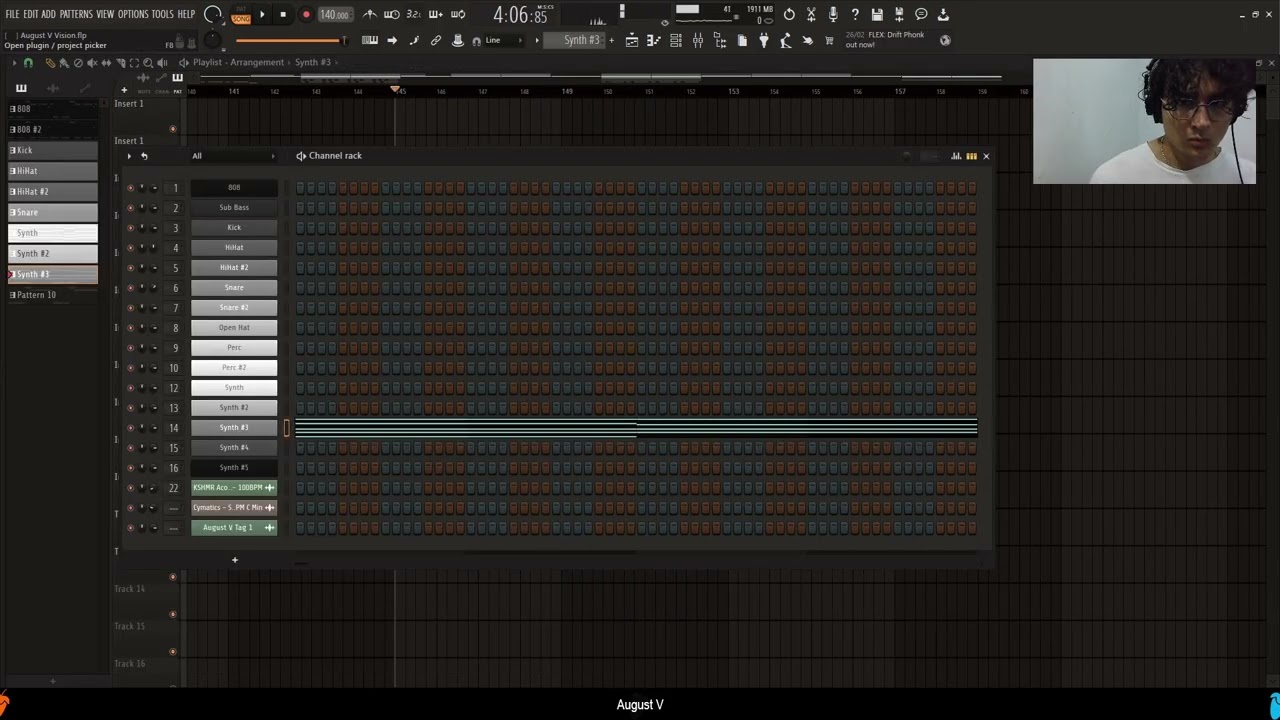Viewport: 1280px width, 720px height.
Task: Open the mixer view icon
Action: click(x=697, y=40)
